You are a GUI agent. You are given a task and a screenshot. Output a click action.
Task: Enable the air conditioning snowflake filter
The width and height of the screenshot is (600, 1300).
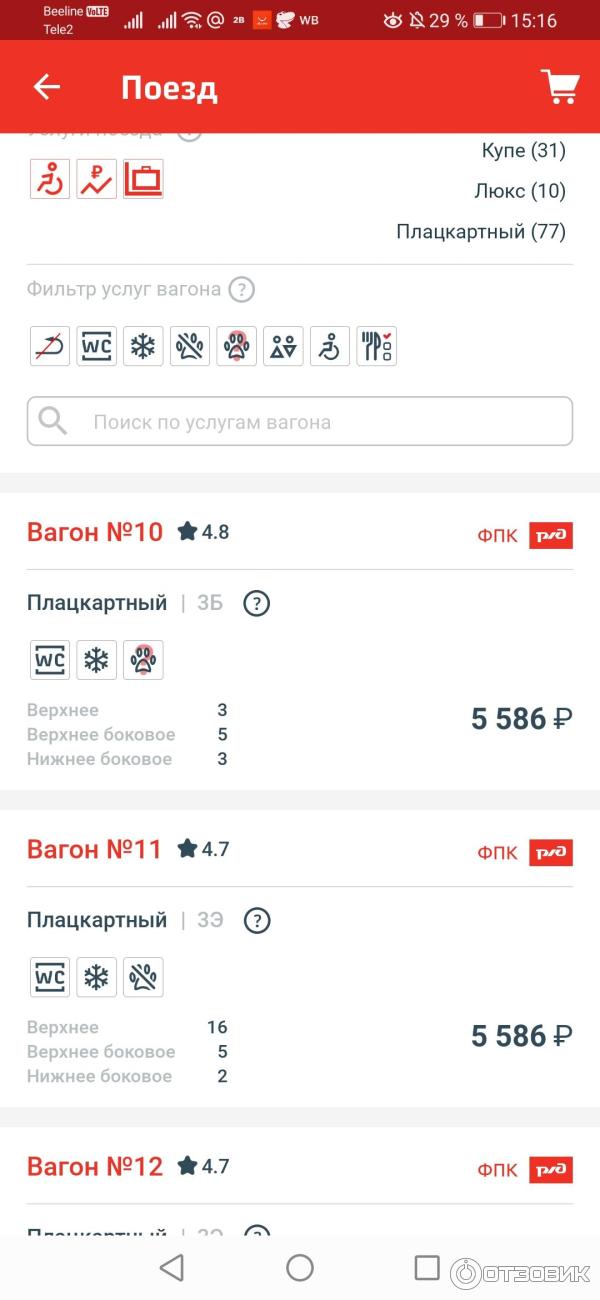coord(143,345)
